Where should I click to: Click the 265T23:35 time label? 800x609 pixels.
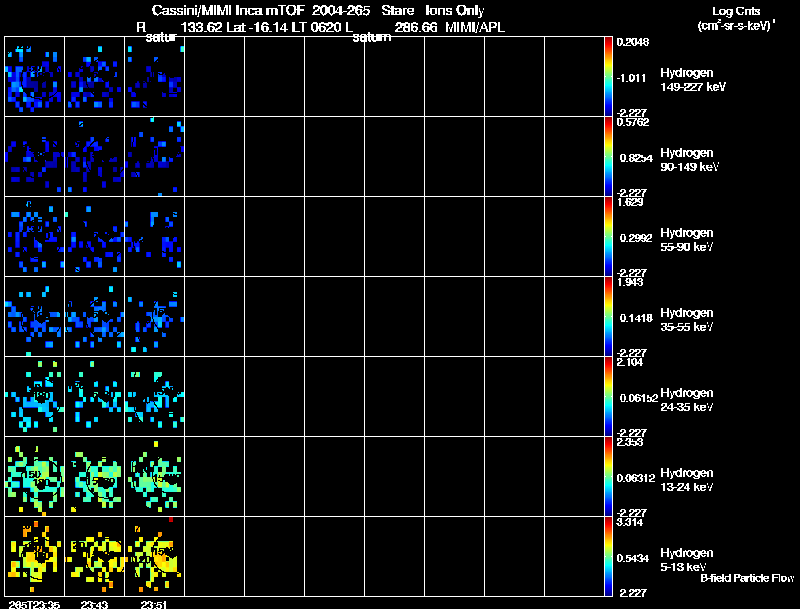coord(34,604)
